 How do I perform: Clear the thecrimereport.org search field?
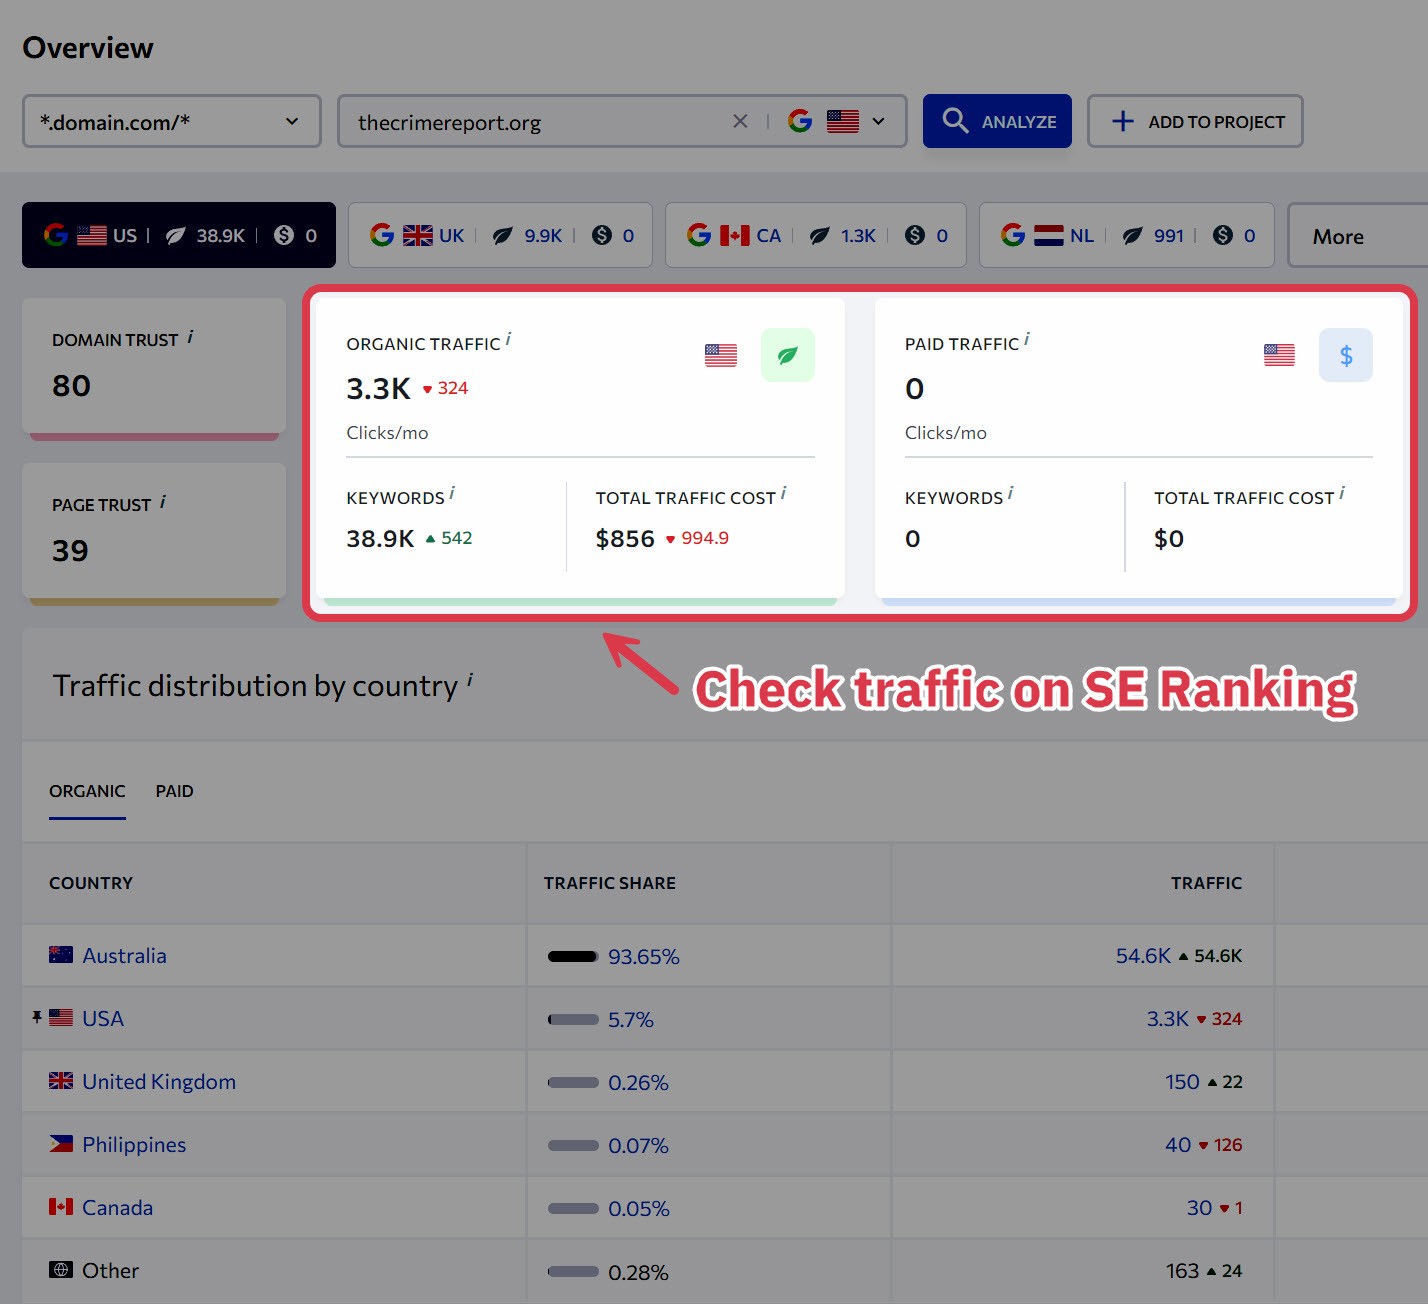tap(740, 121)
